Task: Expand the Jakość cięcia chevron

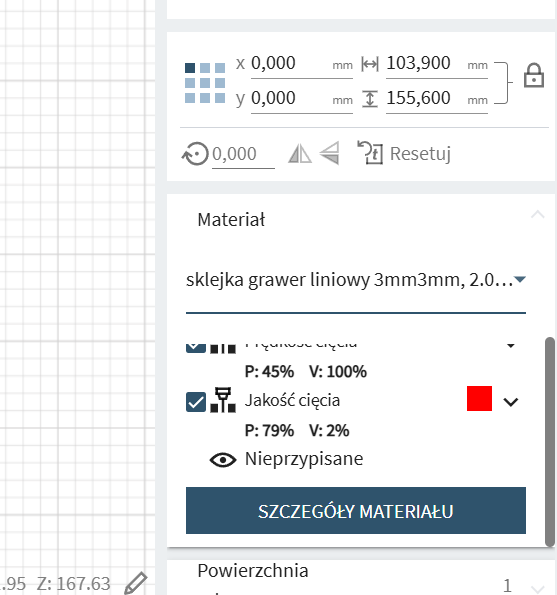Action: [510, 402]
